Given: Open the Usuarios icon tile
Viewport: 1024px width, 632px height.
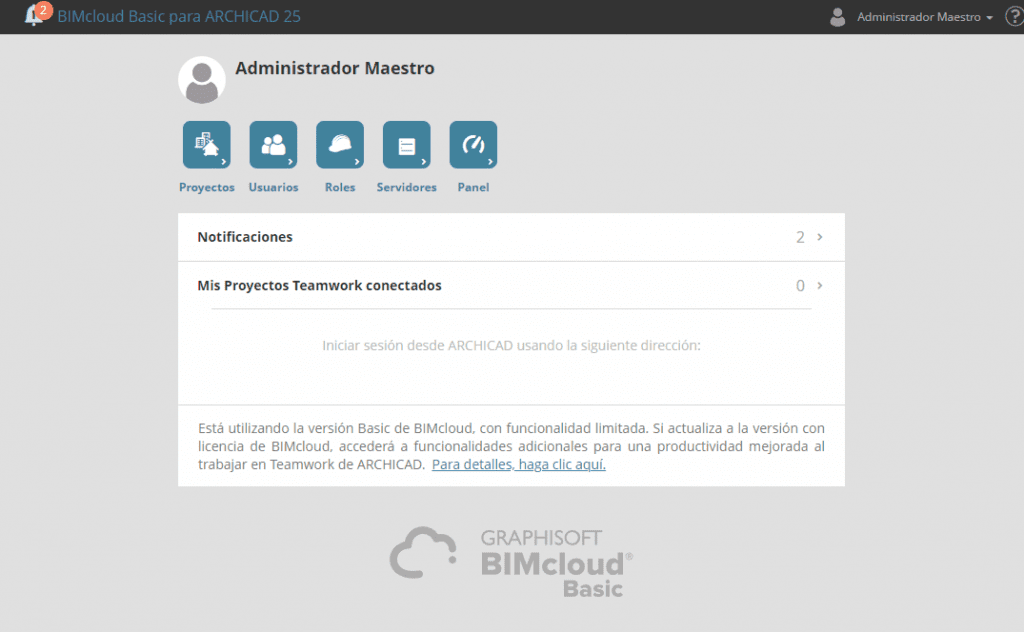Looking at the screenshot, I should point(273,145).
